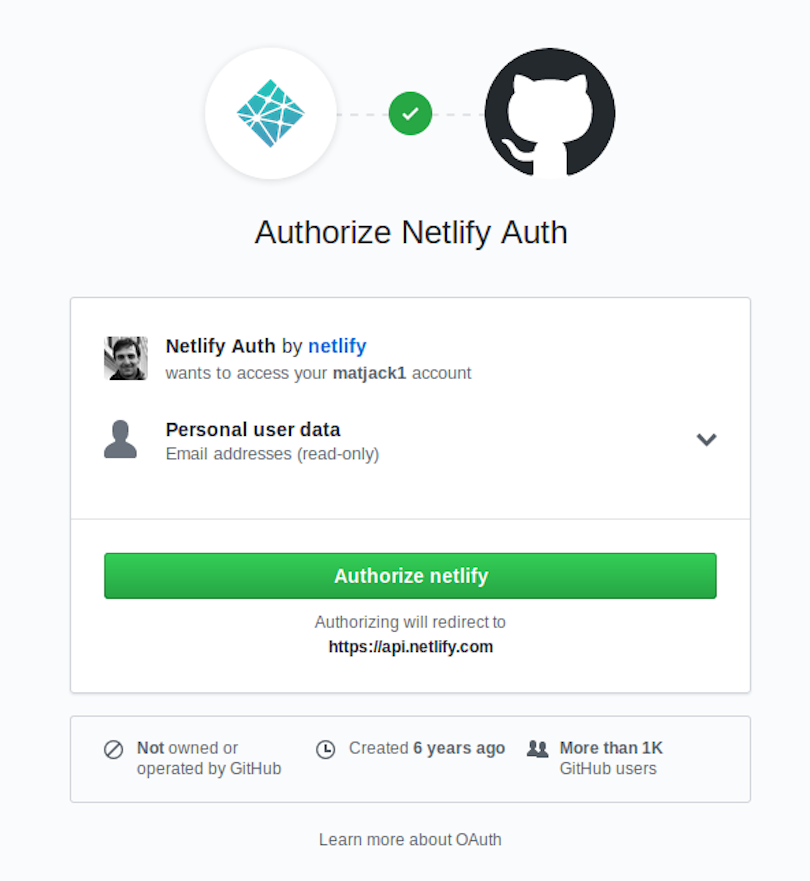The image size is (810, 881).
Task: Click the Created 6 years ago text
Action: tap(427, 748)
